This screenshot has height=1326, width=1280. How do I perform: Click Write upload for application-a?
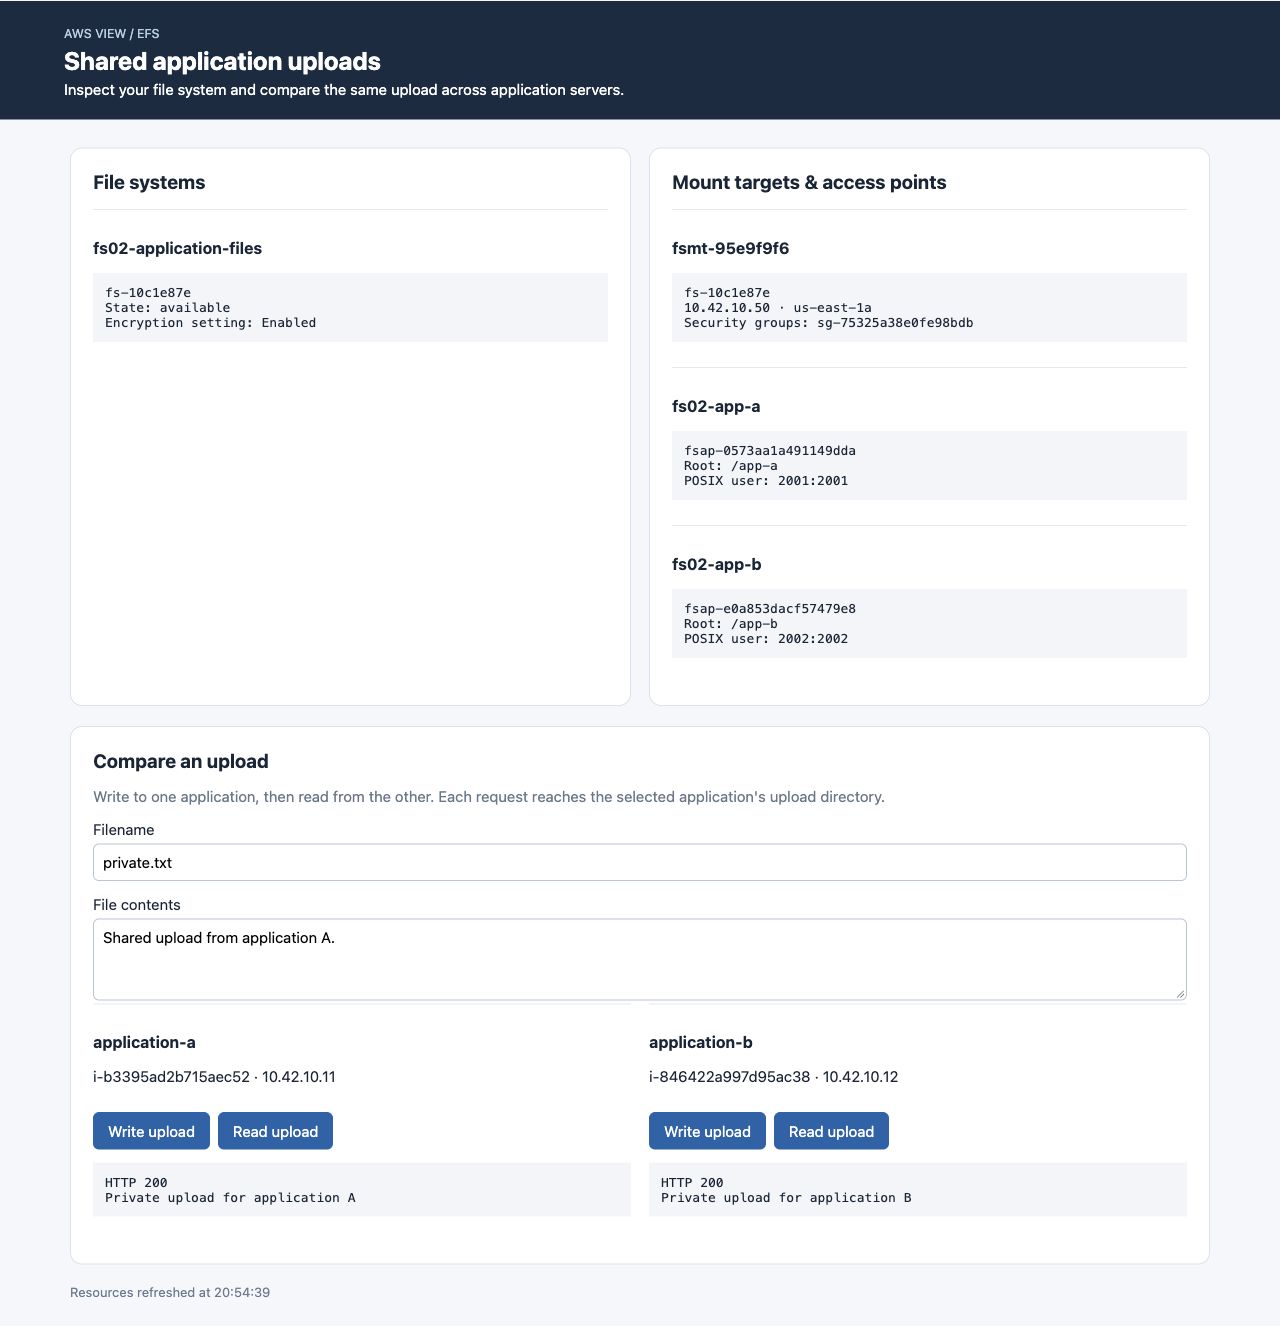[151, 1131]
